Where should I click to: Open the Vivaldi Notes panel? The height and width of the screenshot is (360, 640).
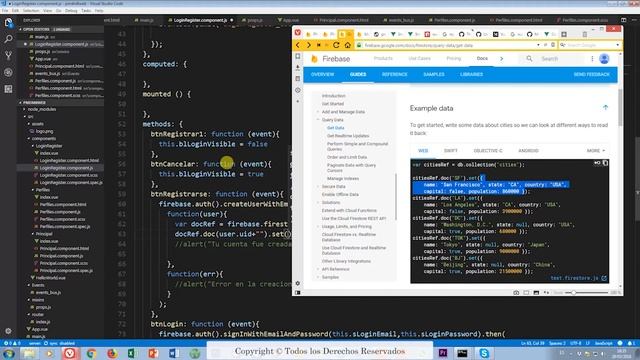pyautogui.click(x=298, y=78)
